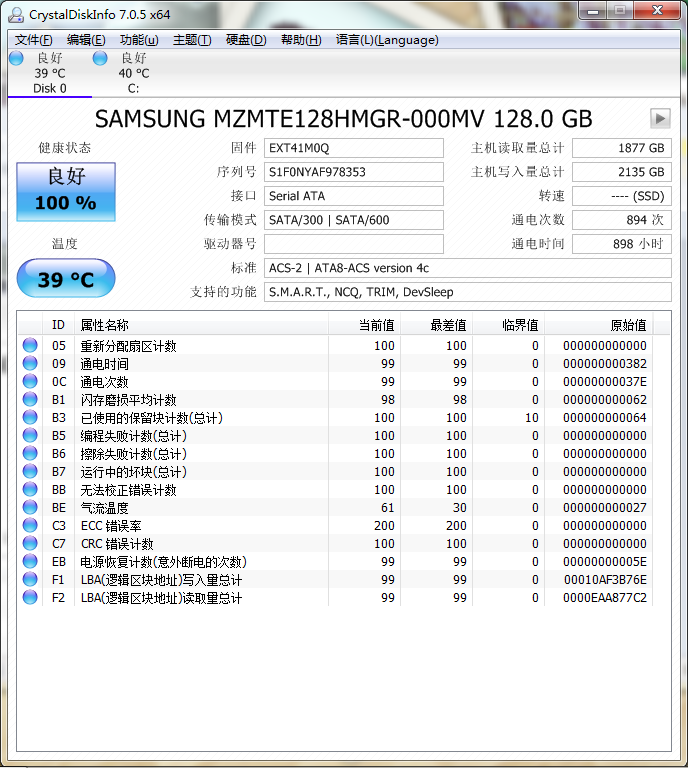Click status orb for attribute C3 ECC 错误率
The image size is (689, 768).
click(30, 525)
